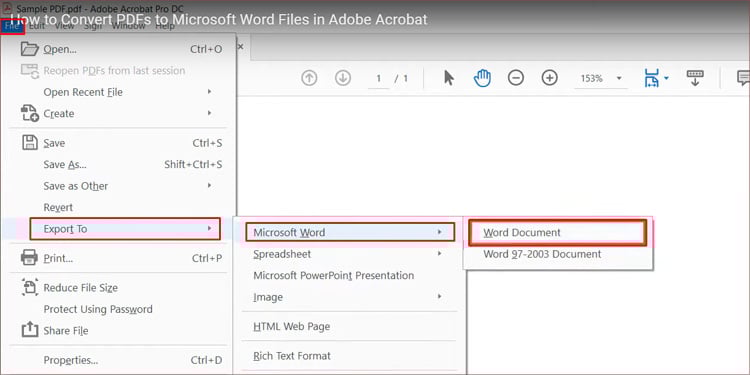Open the fit page width tool
This screenshot has height=375, width=750.
[656, 77]
